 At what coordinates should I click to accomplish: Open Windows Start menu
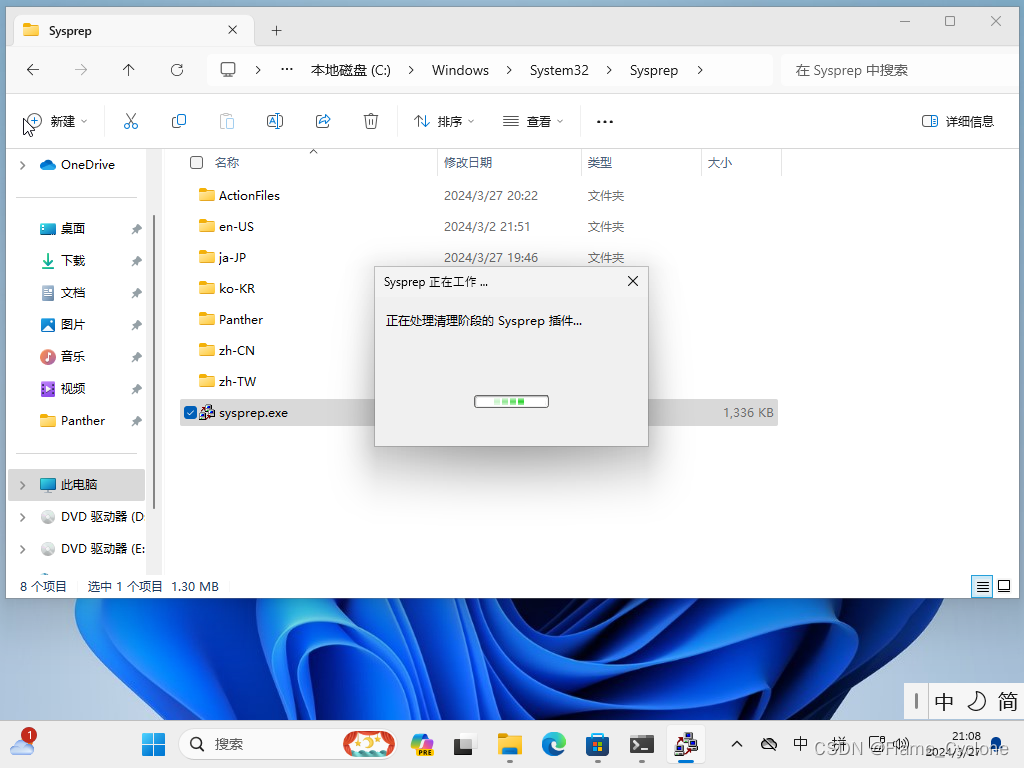coord(153,744)
